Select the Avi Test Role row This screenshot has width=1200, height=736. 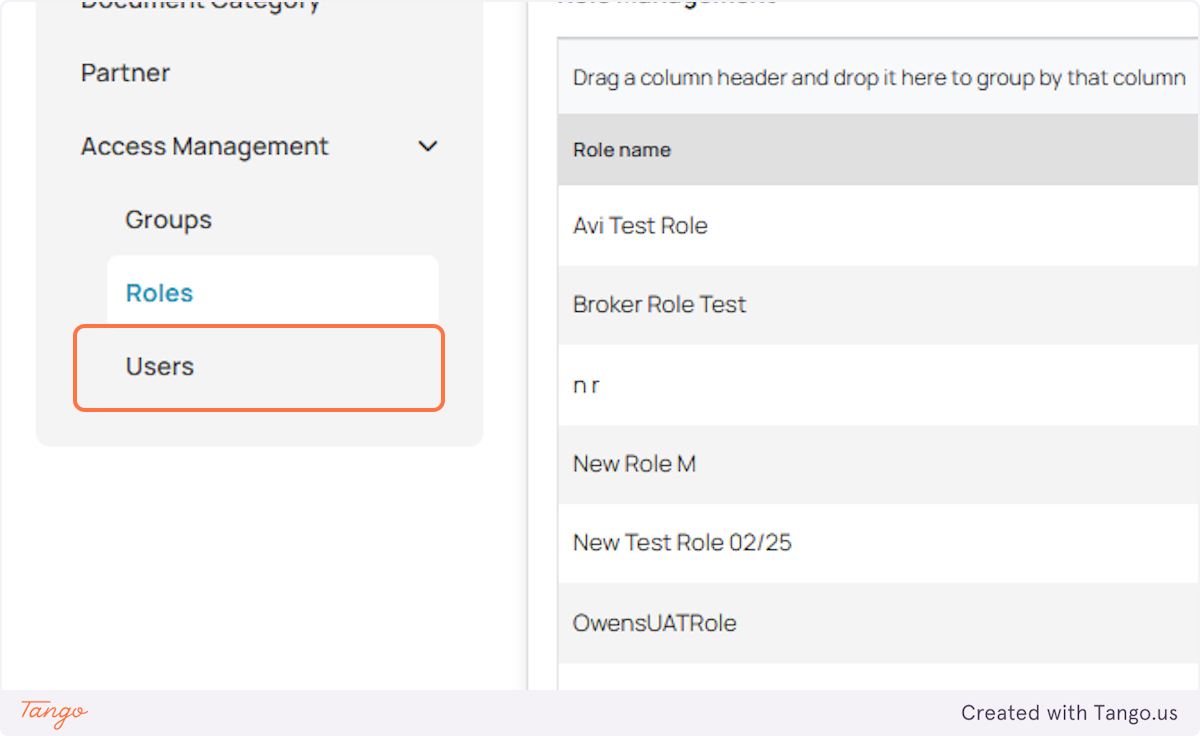tap(878, 226)
